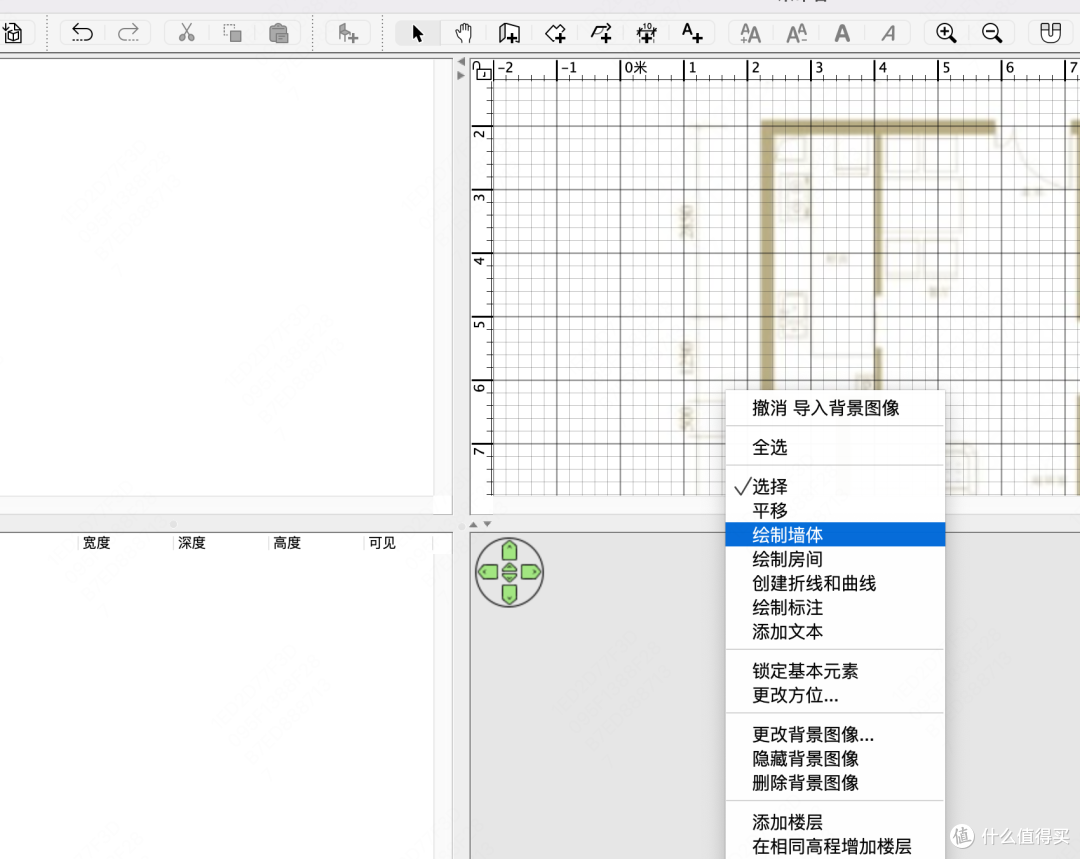
Task: Sort furniture list by 宽度 column
Action: click(96, 543)
